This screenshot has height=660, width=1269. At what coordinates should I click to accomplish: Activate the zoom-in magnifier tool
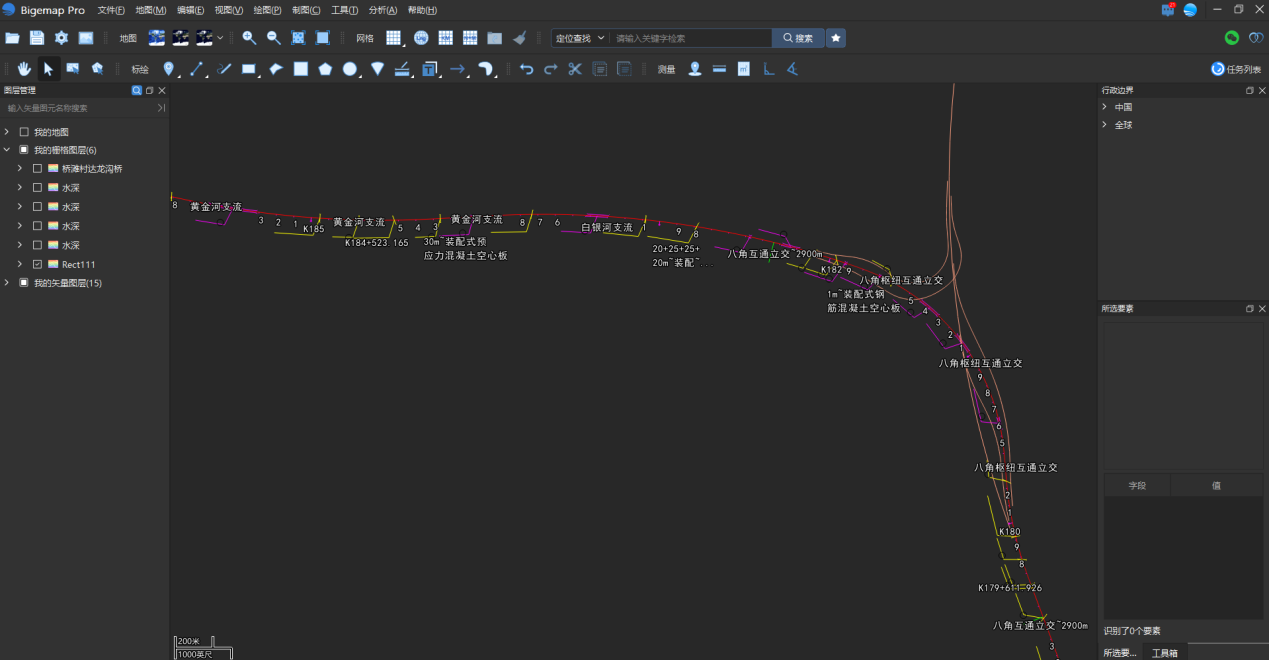(248, 37)
